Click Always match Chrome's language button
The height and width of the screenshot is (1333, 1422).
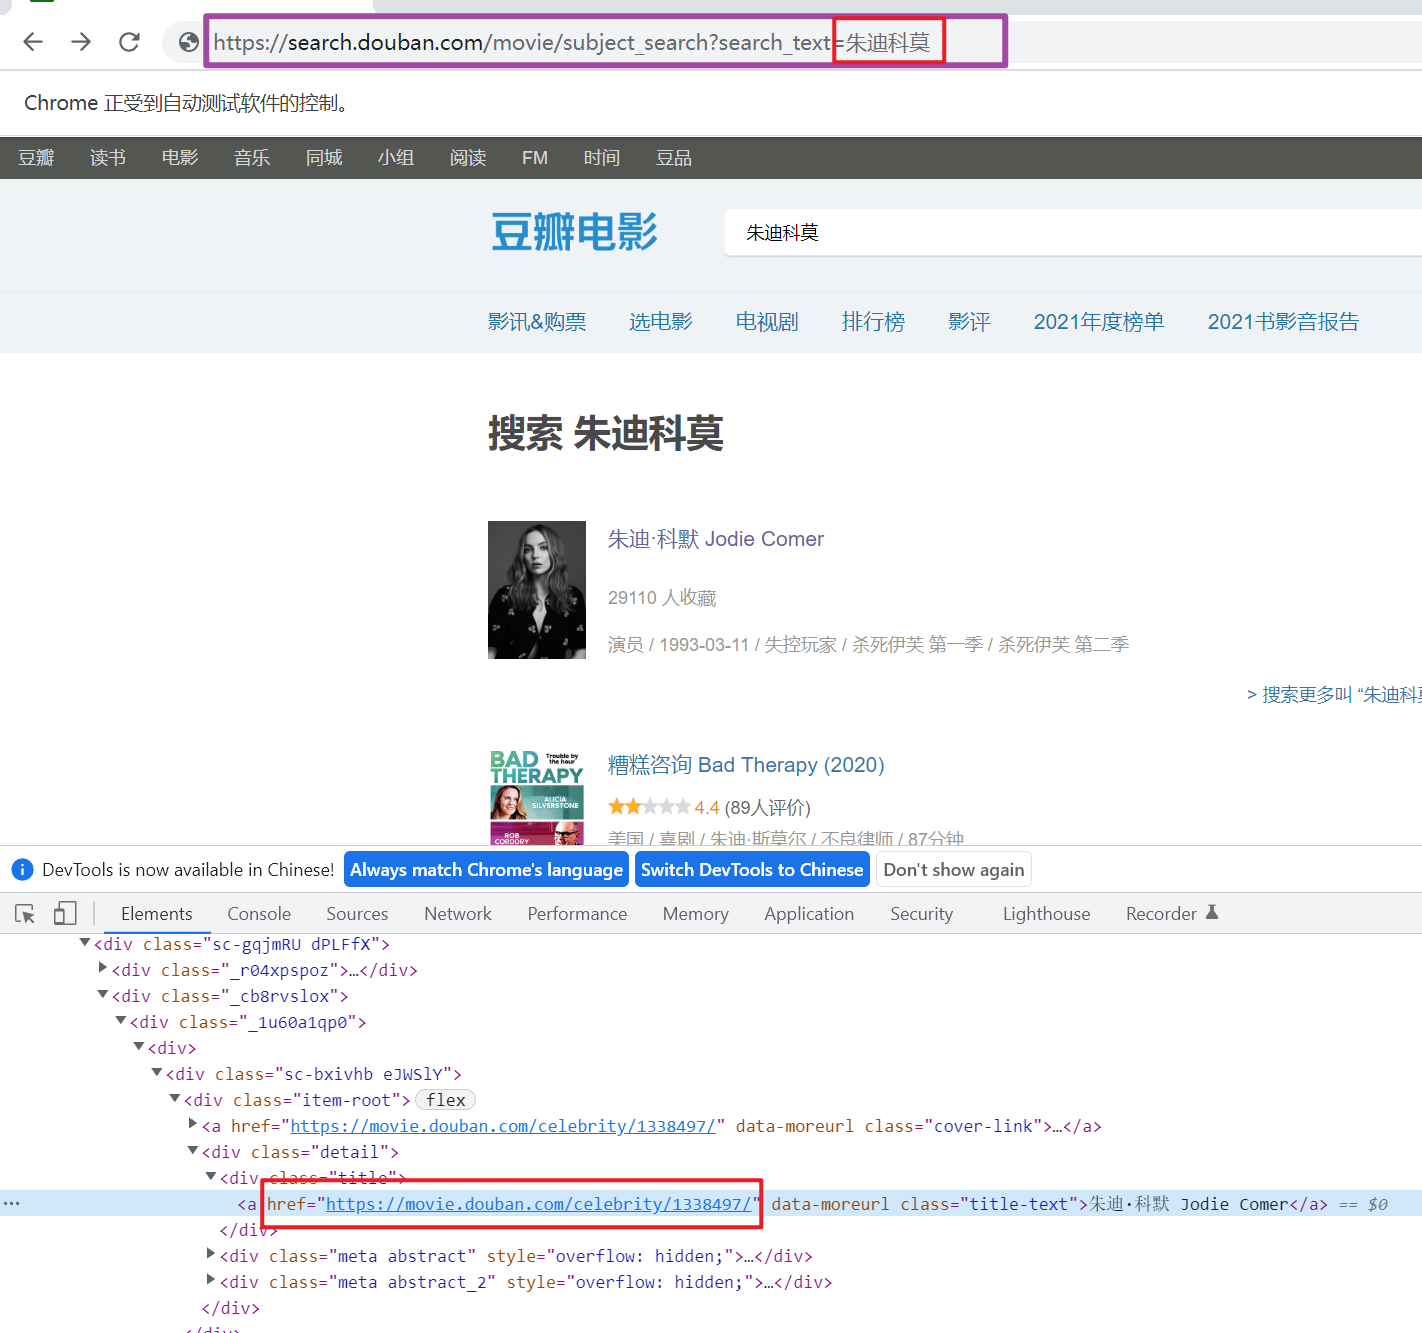pyautogui.click(x=486, y=870)
